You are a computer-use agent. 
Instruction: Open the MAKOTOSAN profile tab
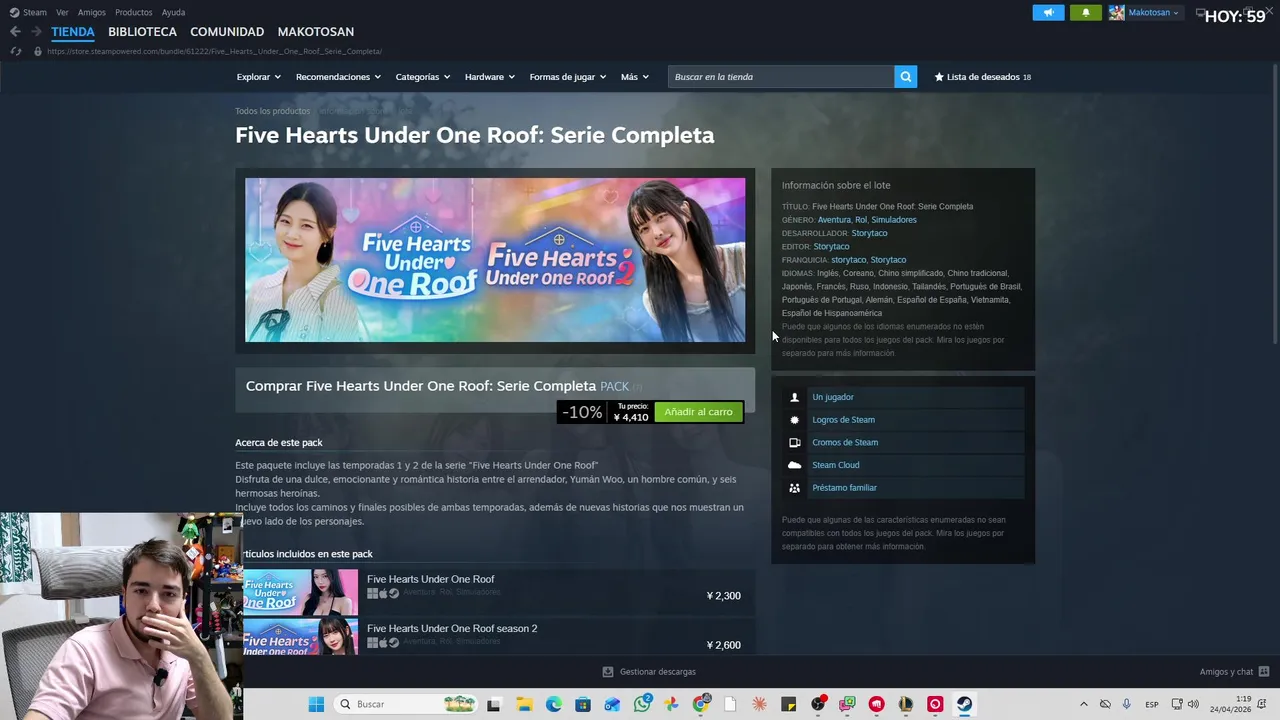coord(316,32)
